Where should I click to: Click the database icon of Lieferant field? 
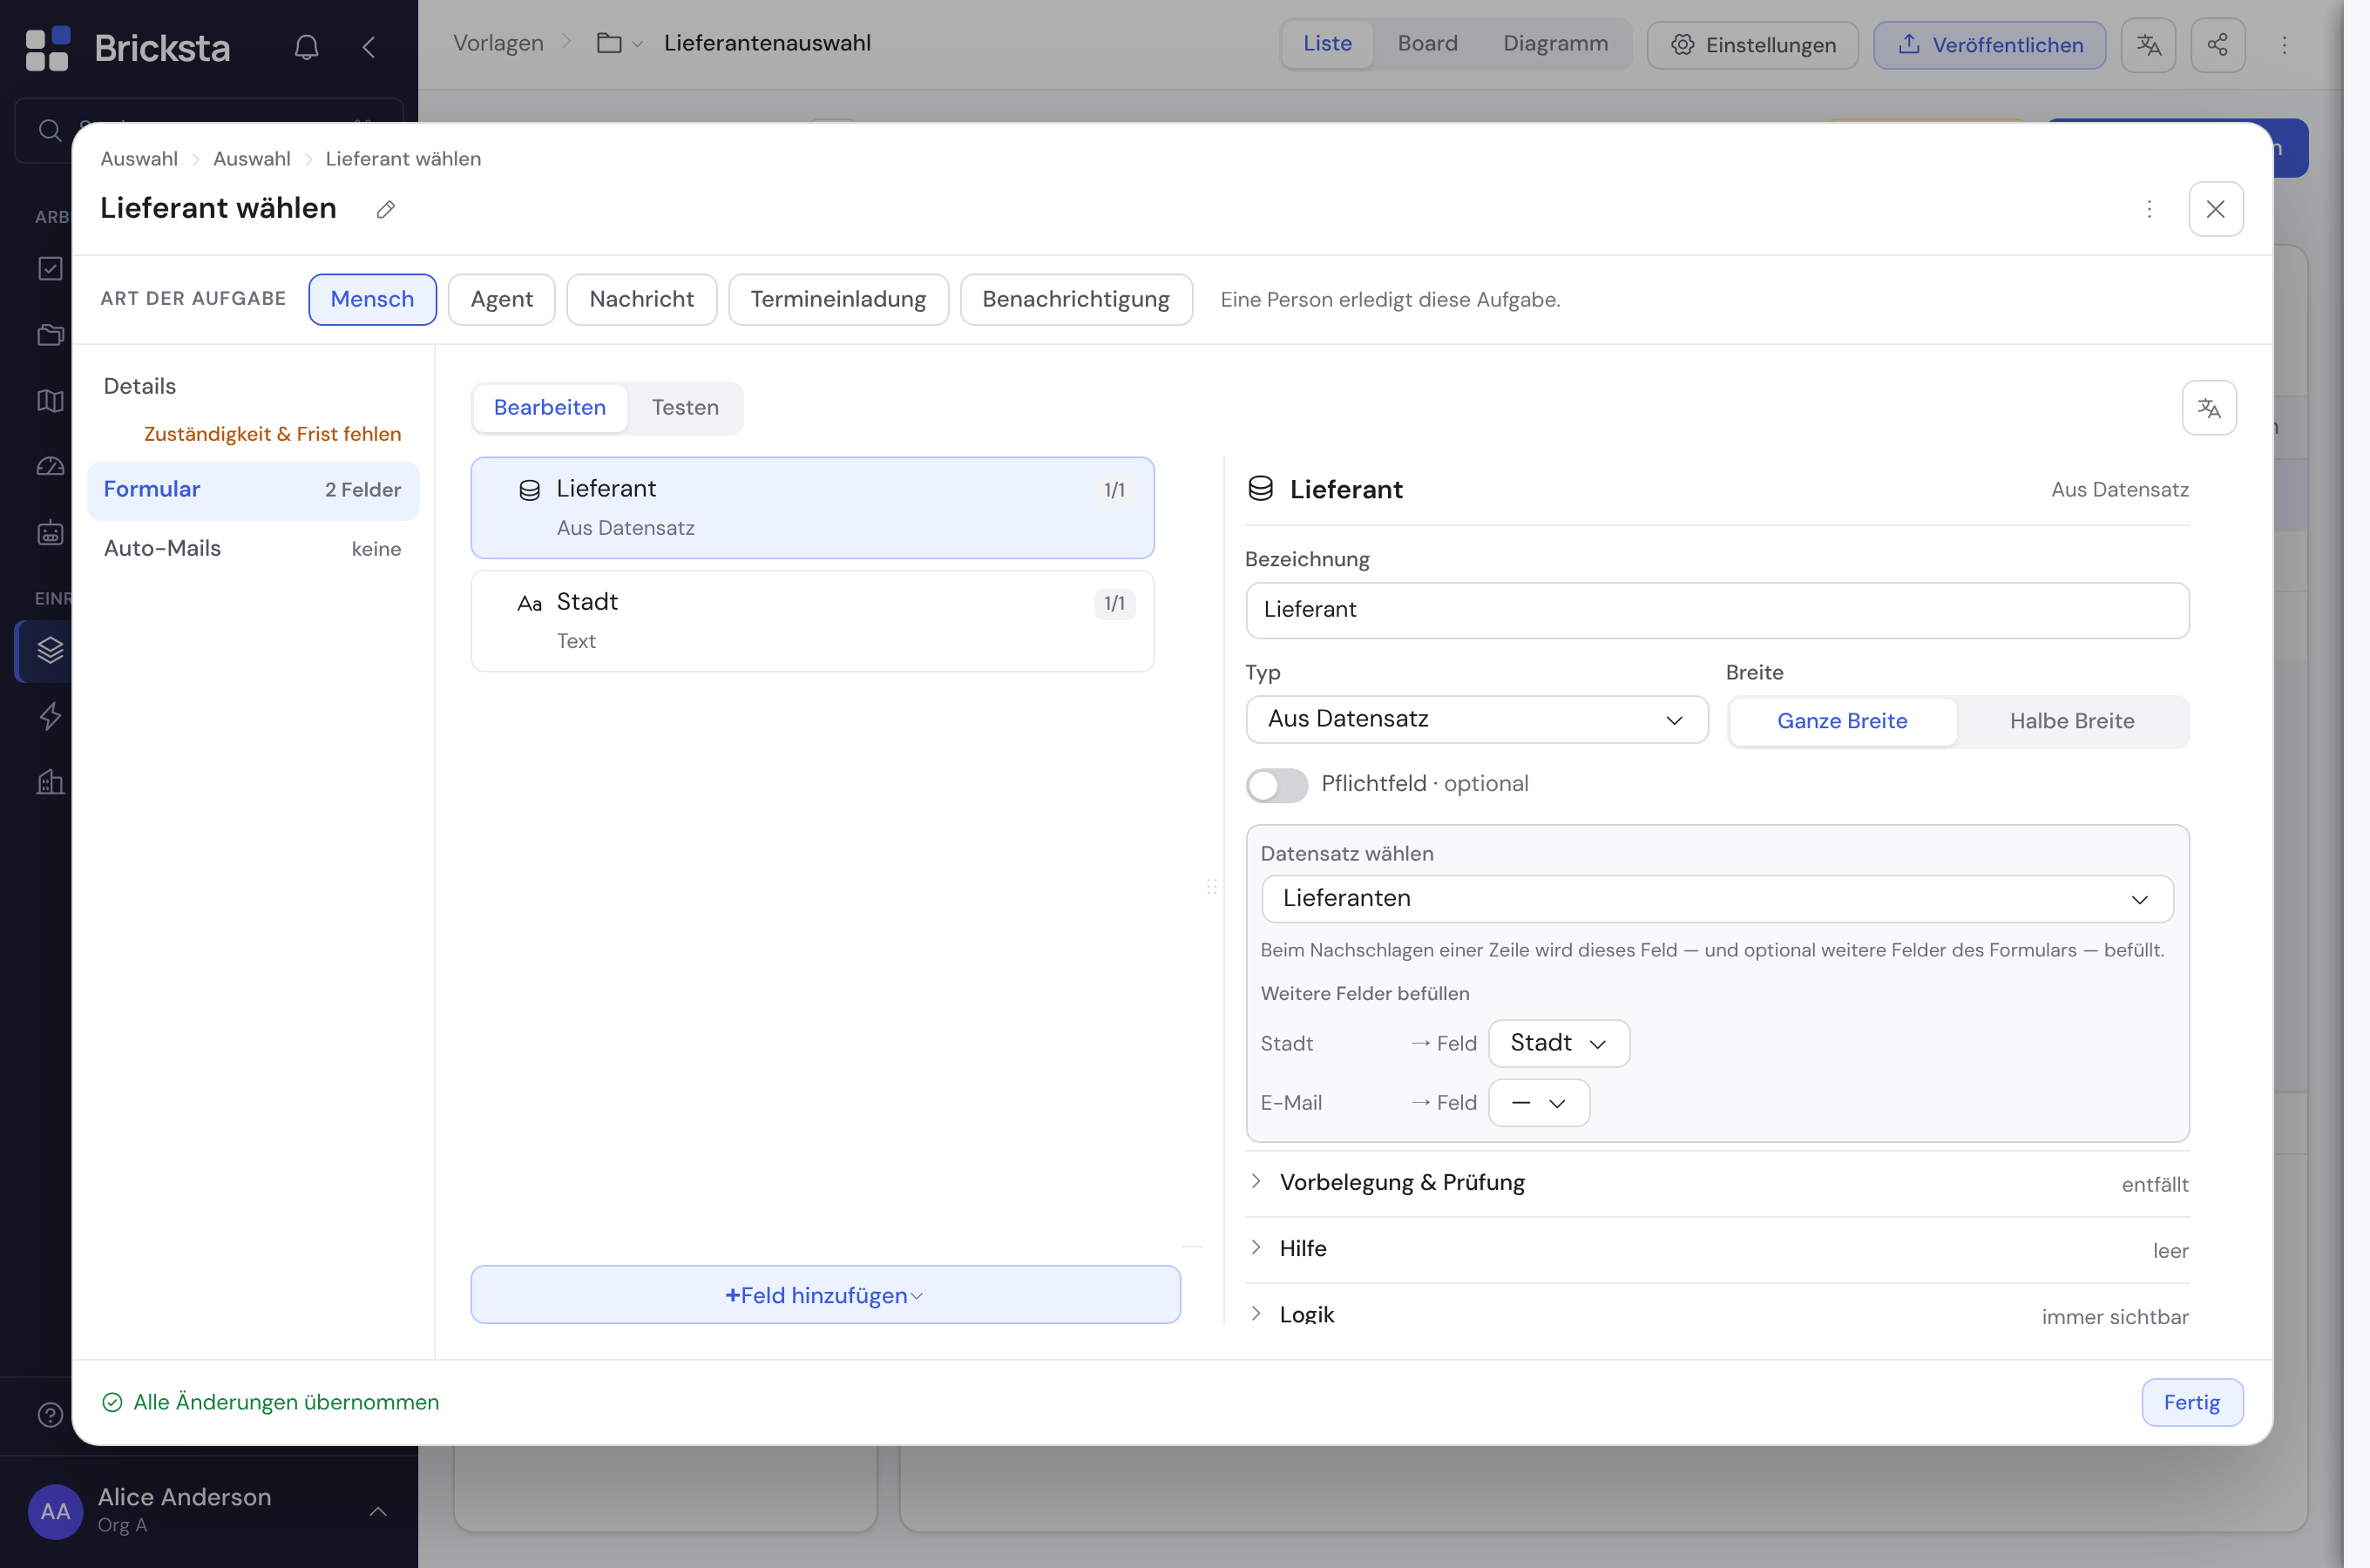click(x=530, y=489)
